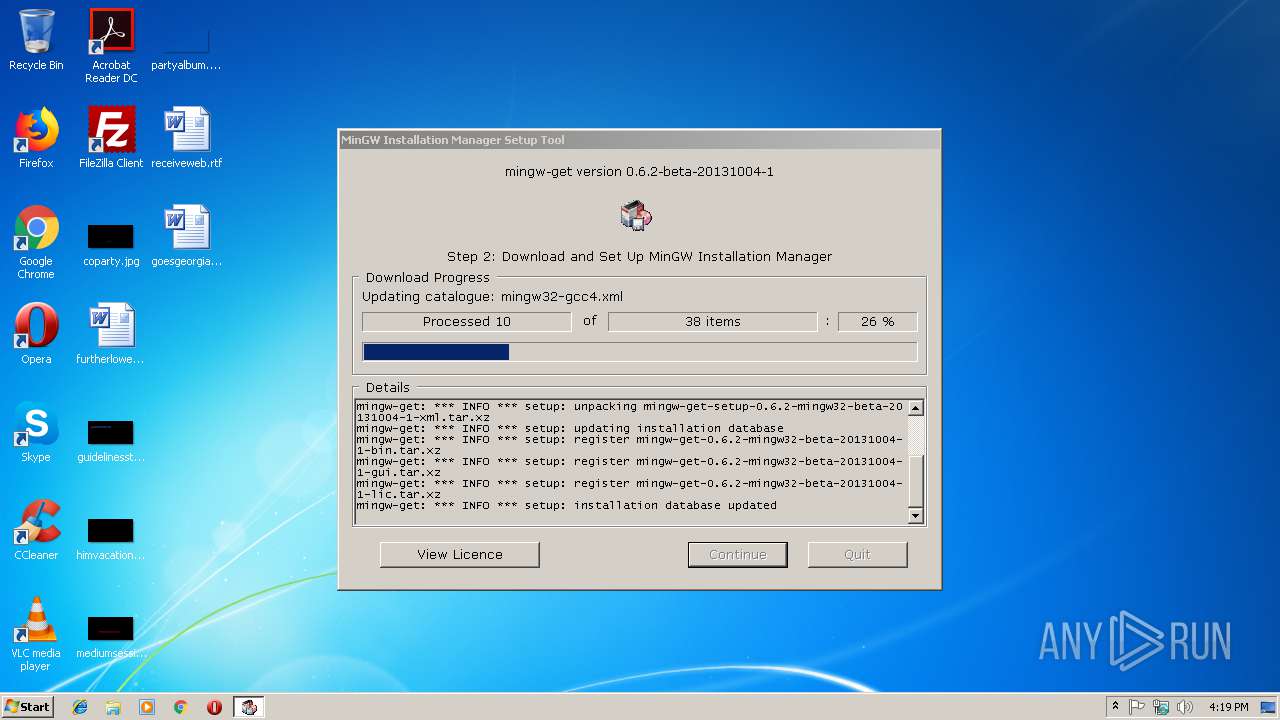Launch Acrobat Reader DC from desktop
Screen dimensions: 1280x720
pos(111,45)
